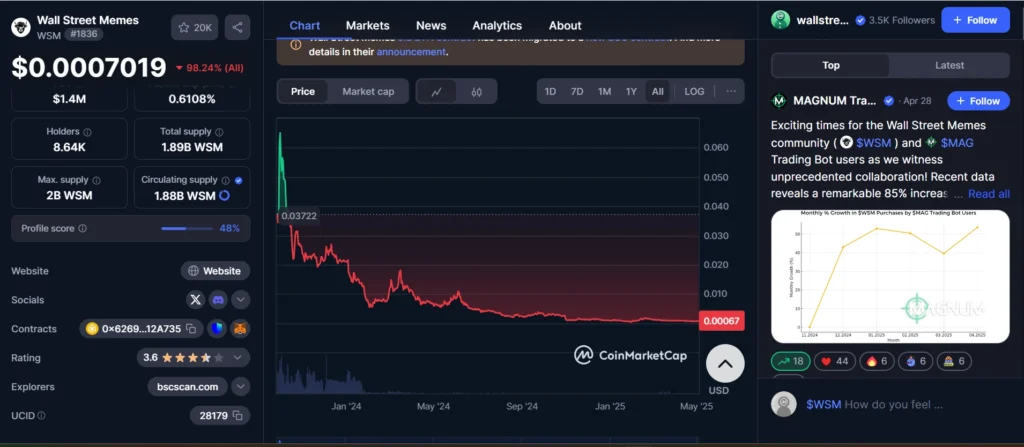Screen dimensions: 1024x447
Task: Switch community feed to Top
Action: [831, 65]
